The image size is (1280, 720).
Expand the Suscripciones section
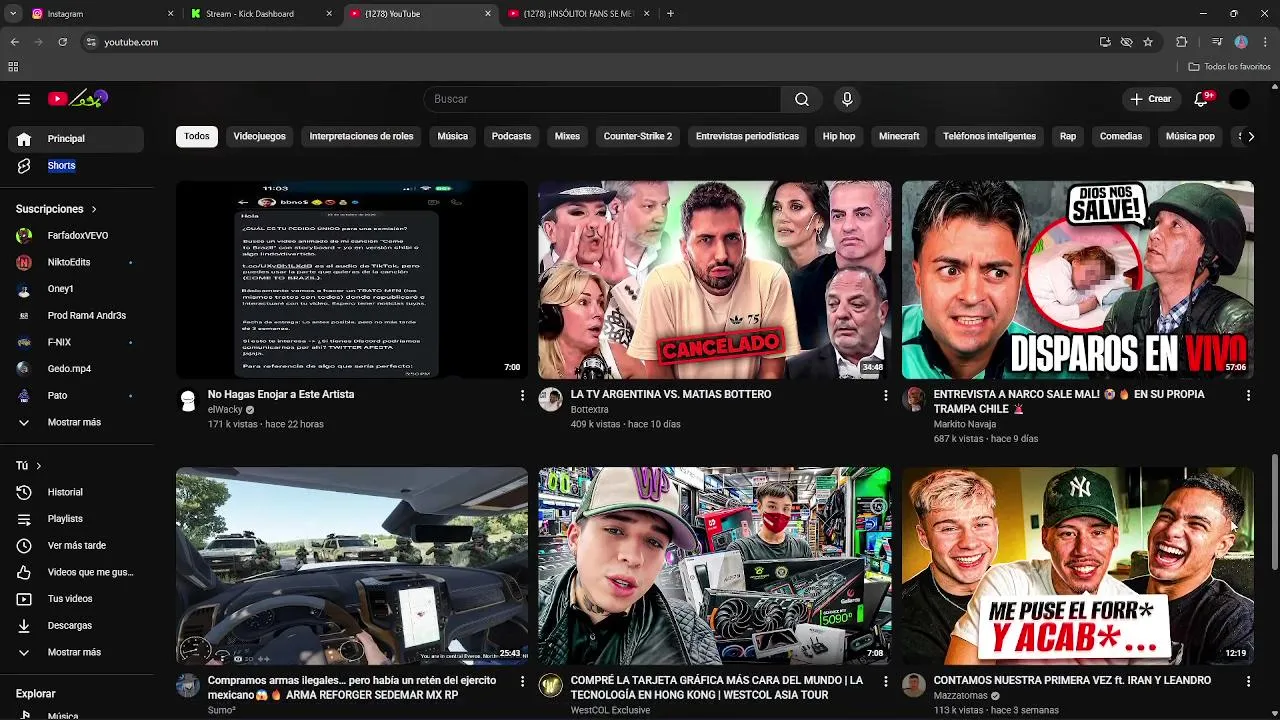[x=56, y=209]
